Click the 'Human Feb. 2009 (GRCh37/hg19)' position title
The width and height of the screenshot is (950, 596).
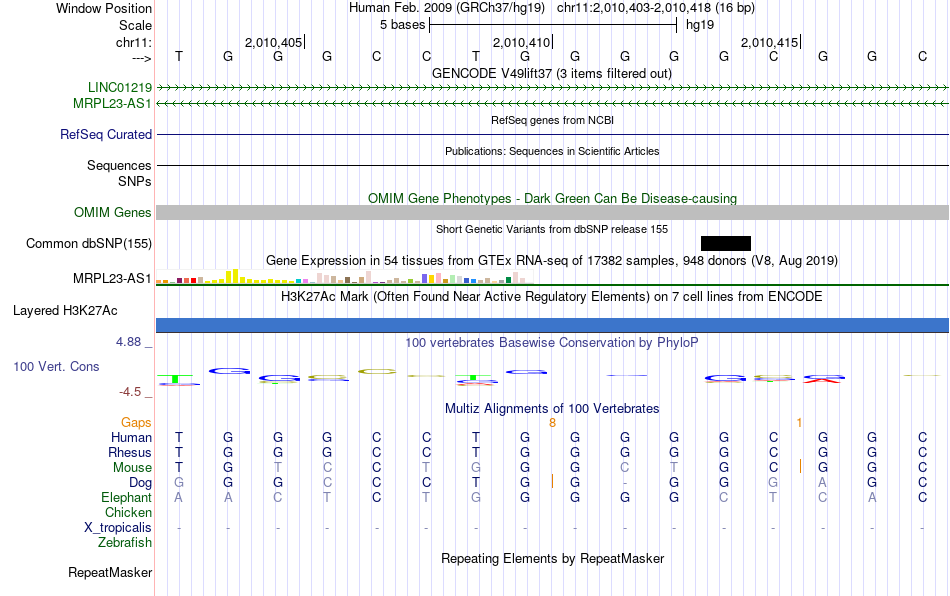click(x=447, y=8)
